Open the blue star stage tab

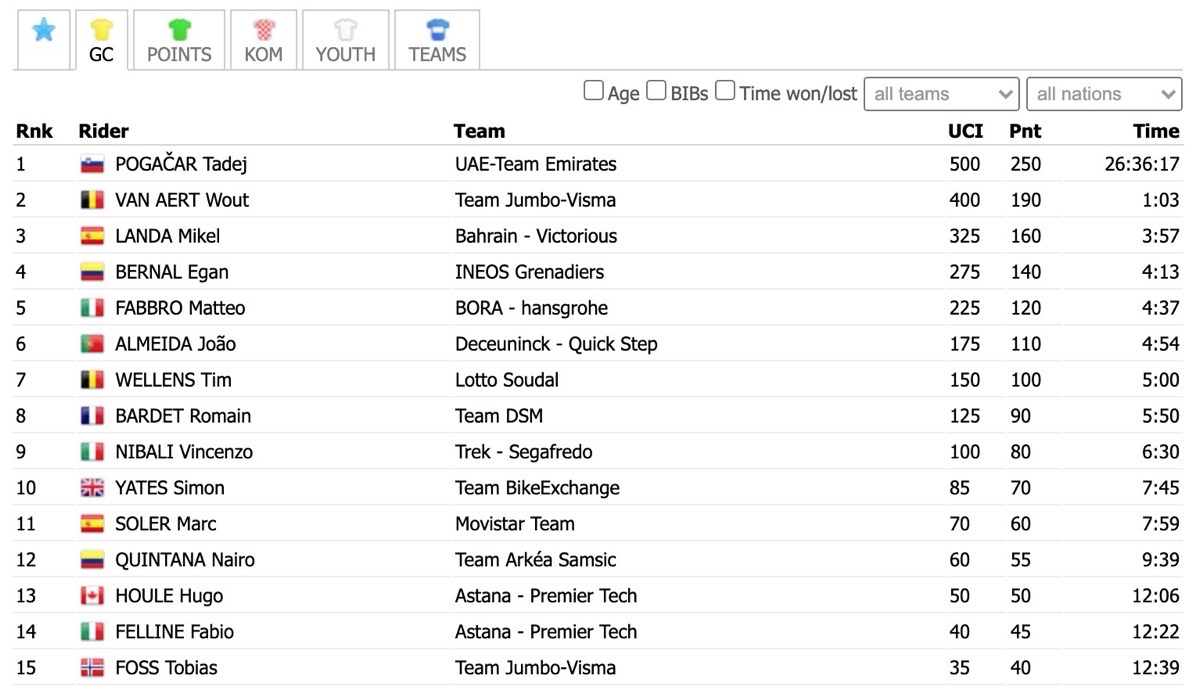click(x=42, y=38)
